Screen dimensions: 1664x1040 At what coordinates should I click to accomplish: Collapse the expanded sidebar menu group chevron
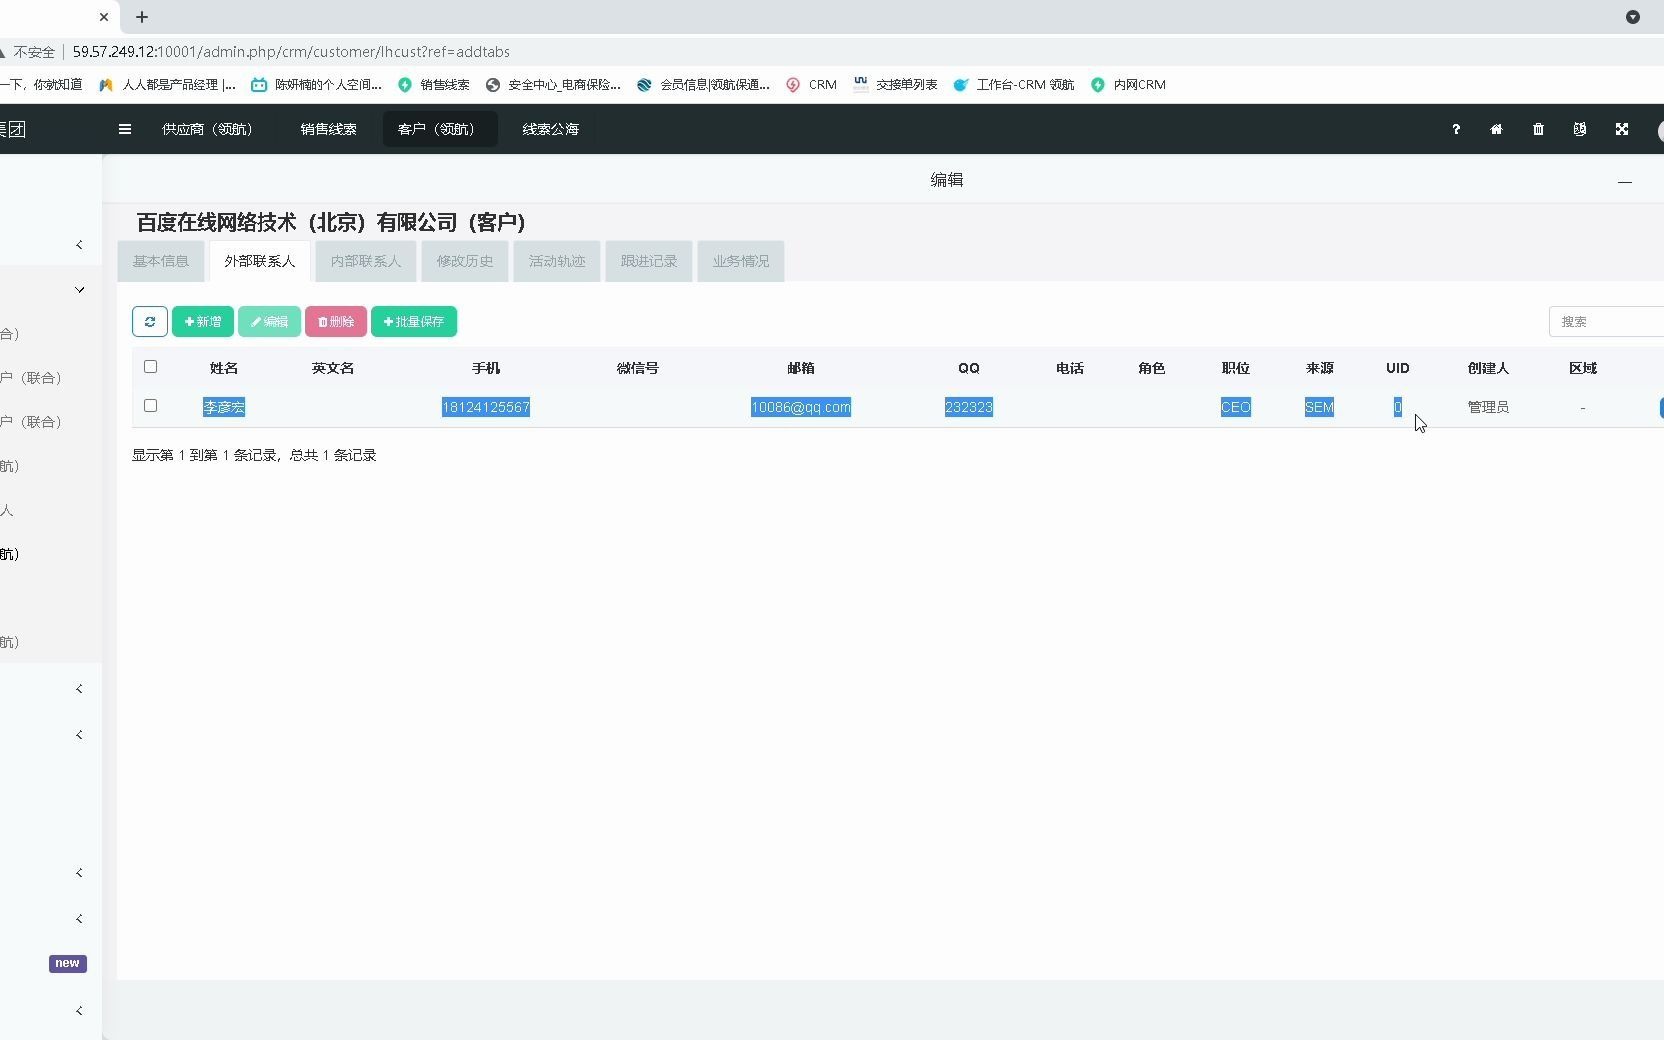click(79, 290)
